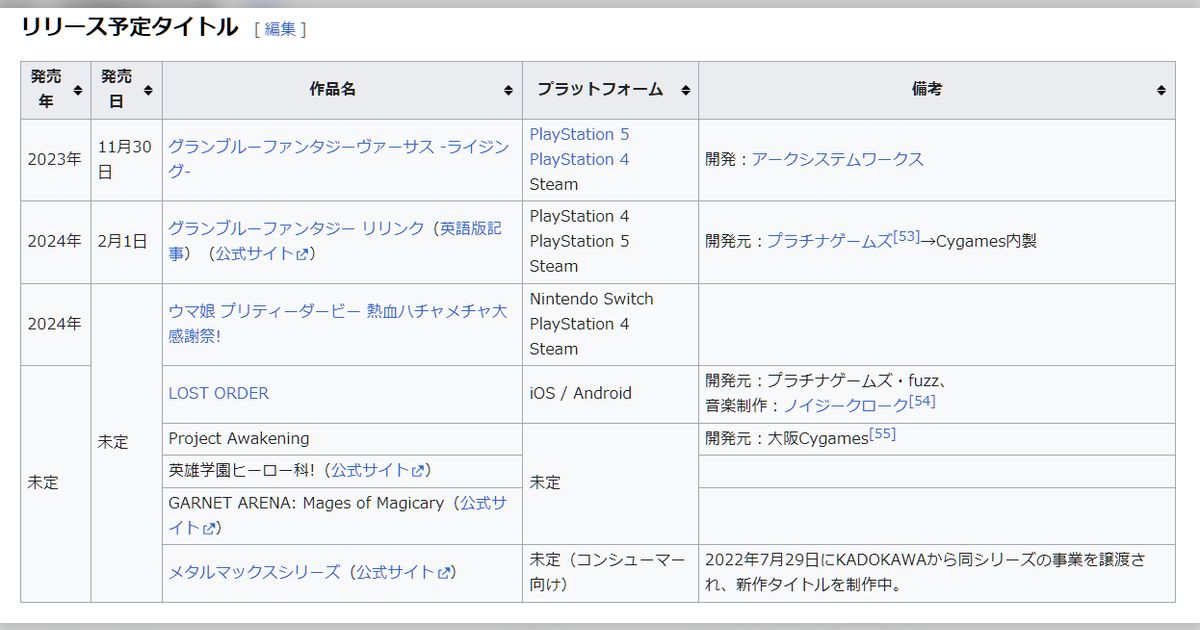Screen dimensions: 1200x630
Task: Open the 編集 link next to リリース予定タイトル
Action: tap(281, 29)
